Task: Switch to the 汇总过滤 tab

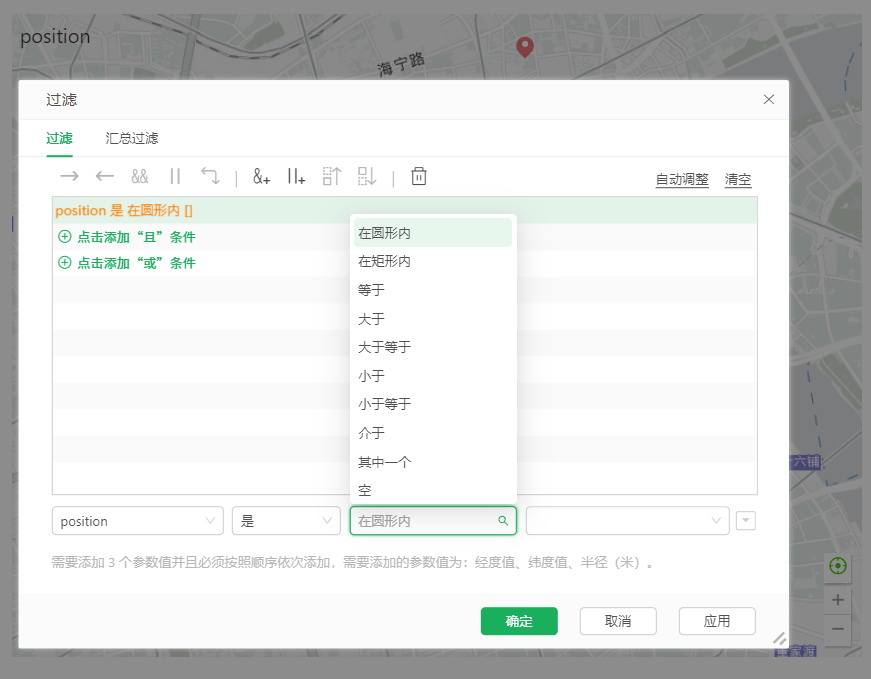Action: click(132, 138)
